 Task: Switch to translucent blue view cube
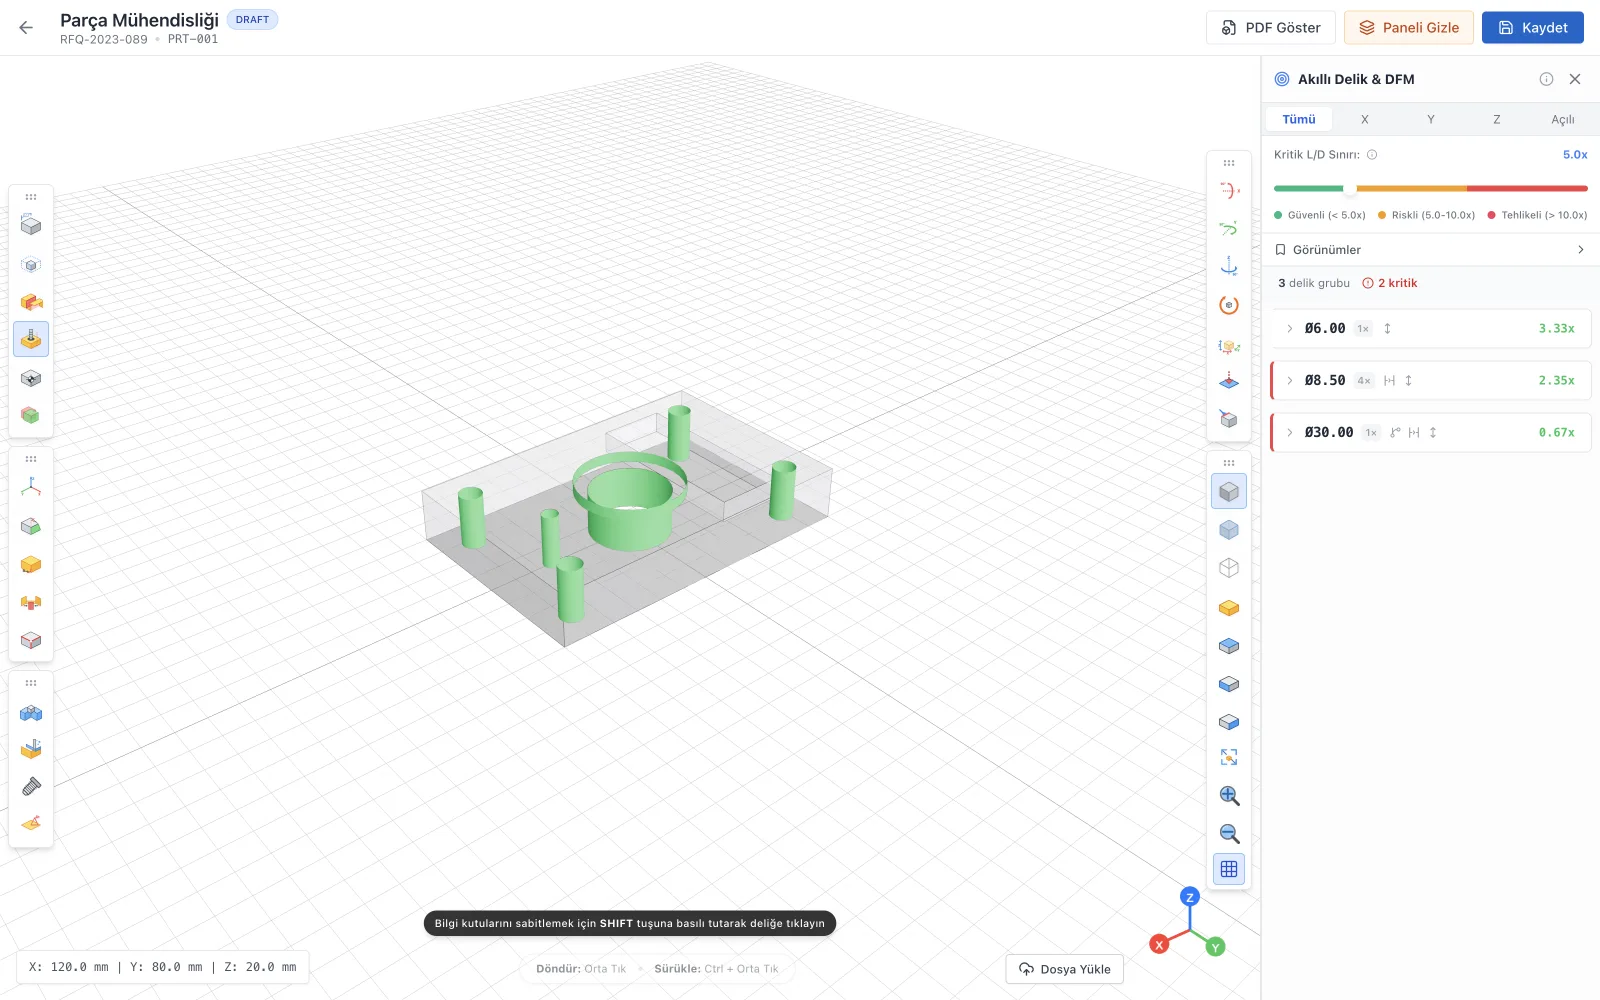(1229, 530)
